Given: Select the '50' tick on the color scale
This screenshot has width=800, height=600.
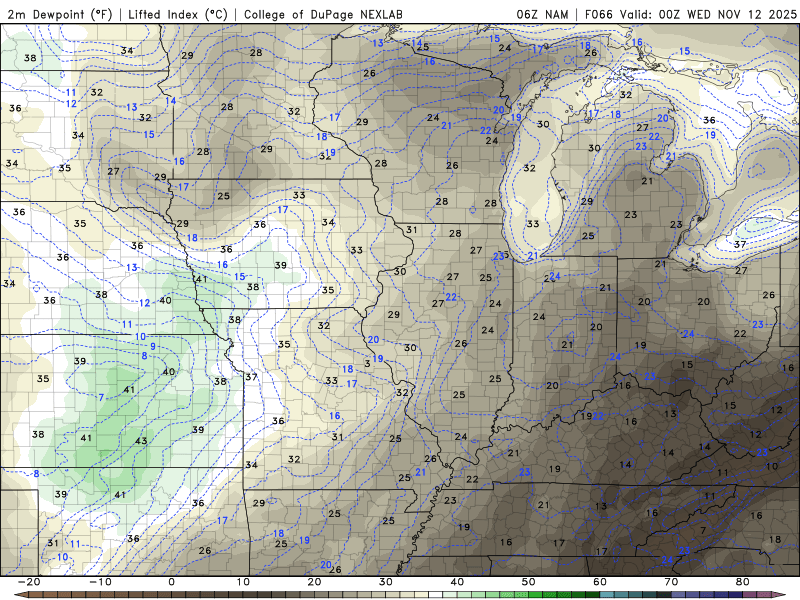Looking at the screenshot, I should [529, 582].
